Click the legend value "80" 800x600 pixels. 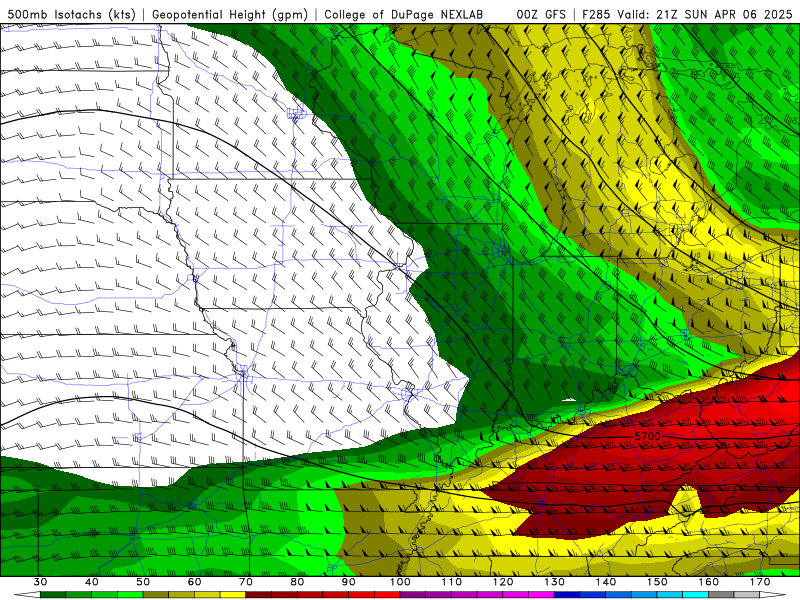pyautogui.click(x=297, y=582)
